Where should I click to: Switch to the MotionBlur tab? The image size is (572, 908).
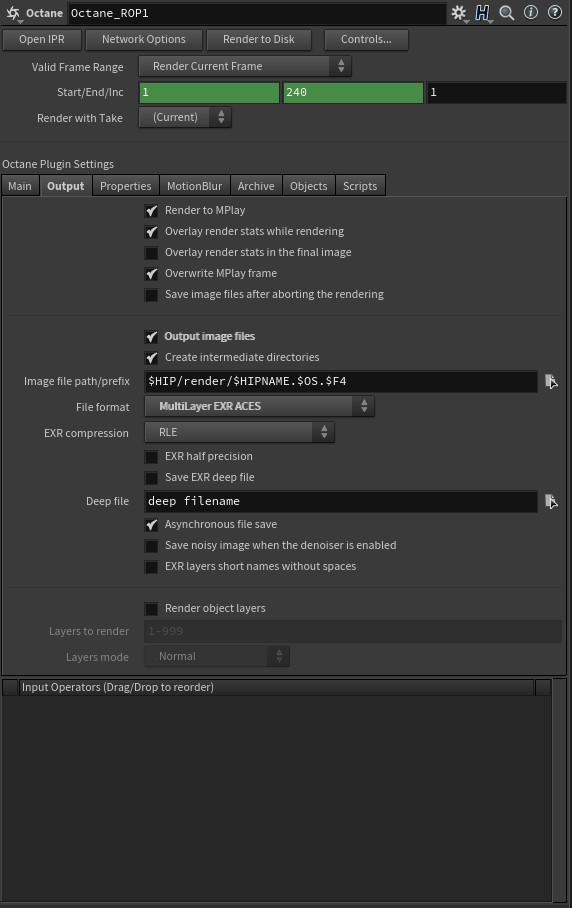195,186
